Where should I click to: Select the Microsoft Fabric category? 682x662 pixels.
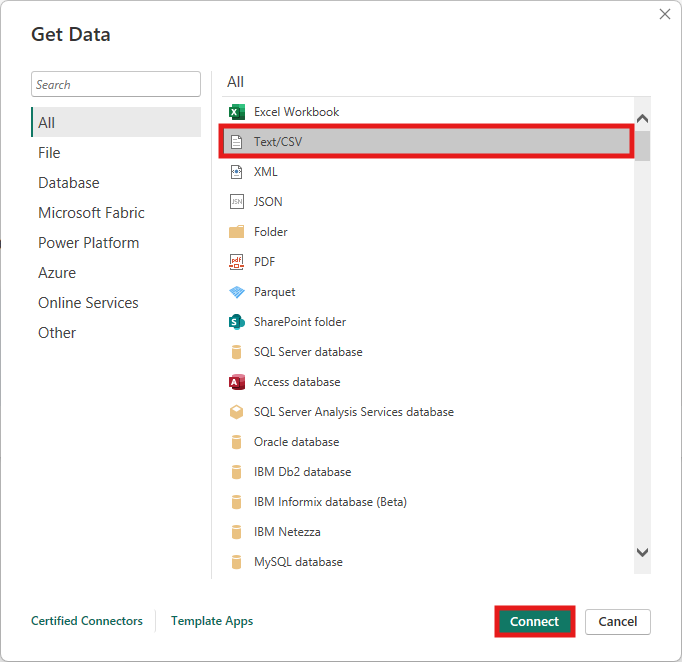coord(116,213)
